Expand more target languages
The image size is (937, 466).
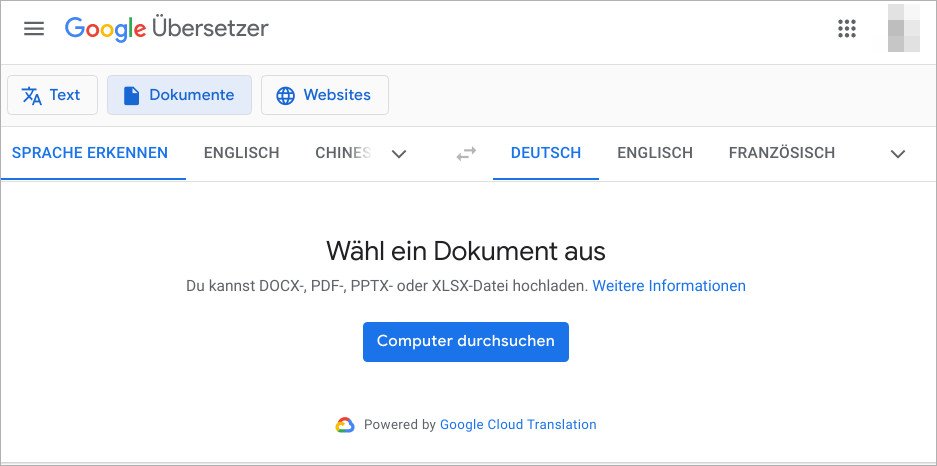click(898, 154)
